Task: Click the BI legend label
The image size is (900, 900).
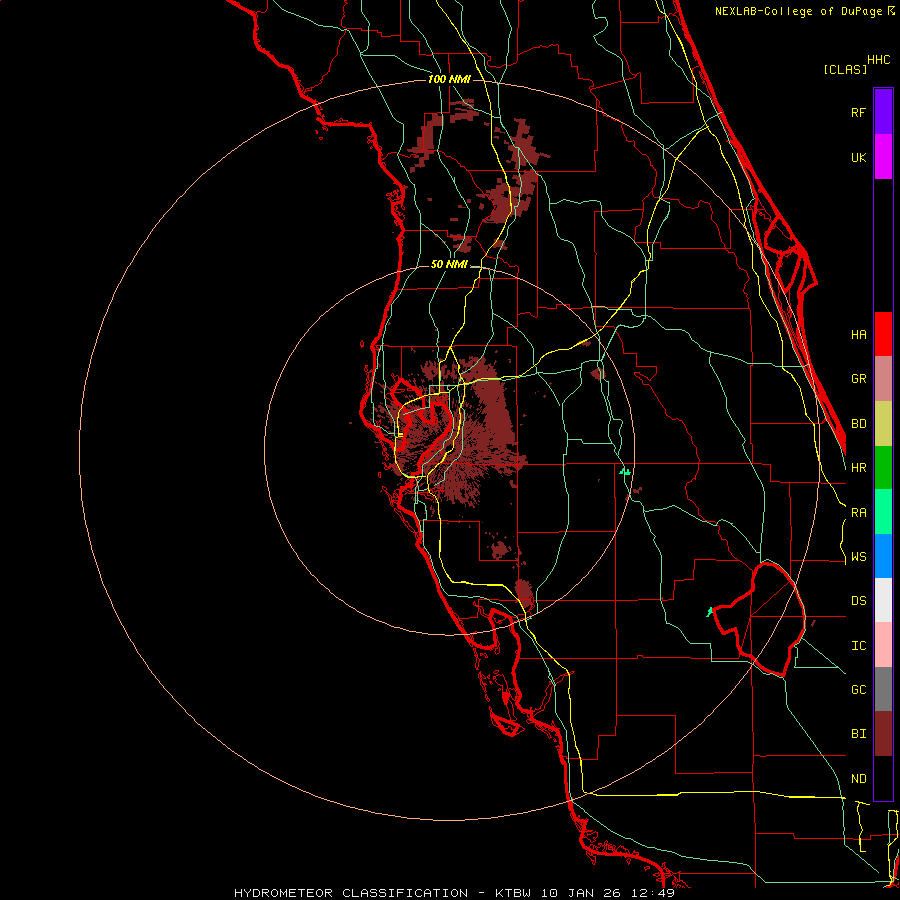Action: 858,734
